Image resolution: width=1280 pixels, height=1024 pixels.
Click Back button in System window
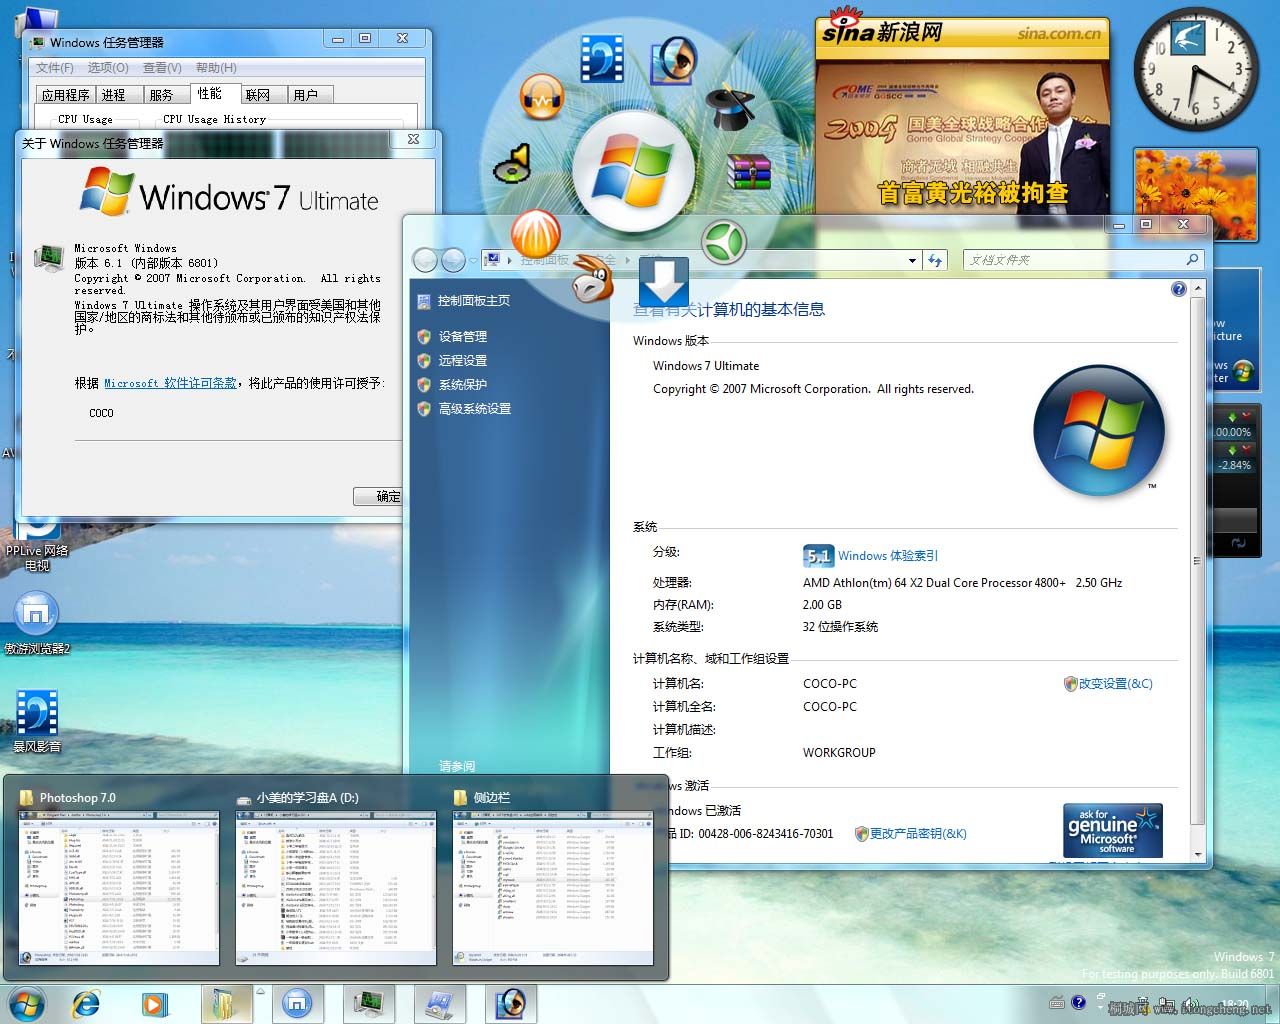pos(426,260)
